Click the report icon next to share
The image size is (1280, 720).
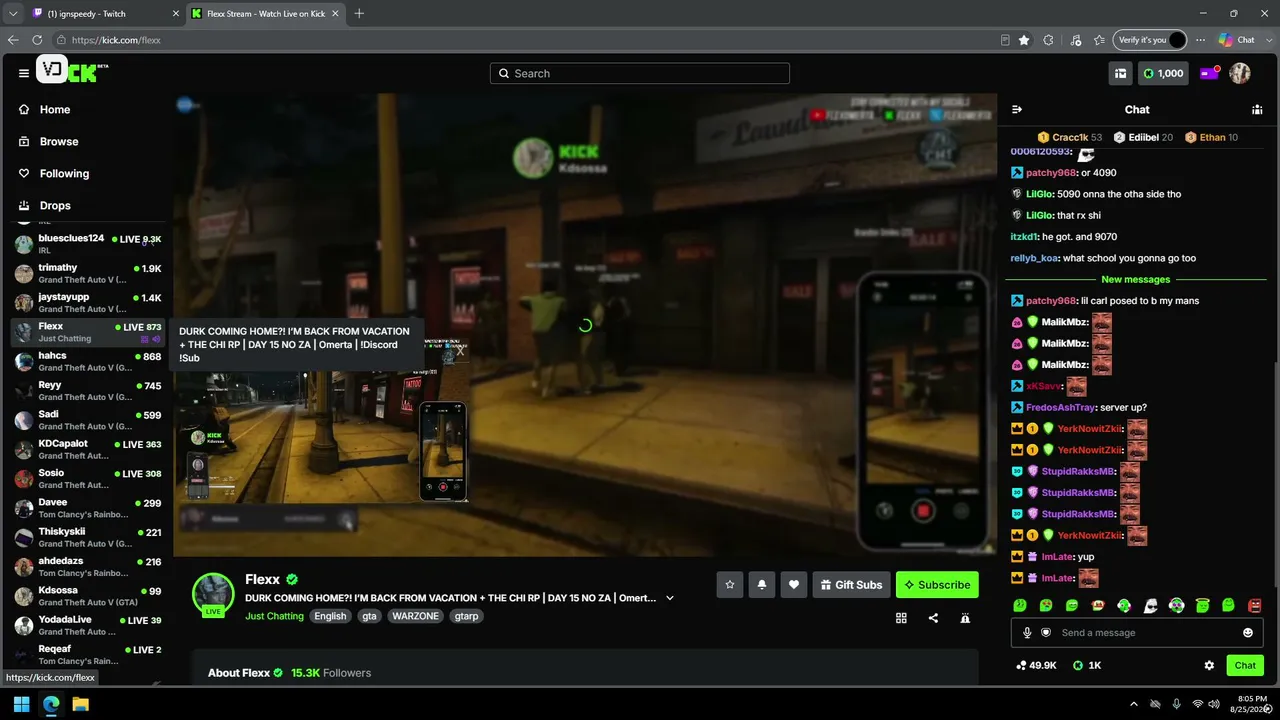click(x=965, y=618)
